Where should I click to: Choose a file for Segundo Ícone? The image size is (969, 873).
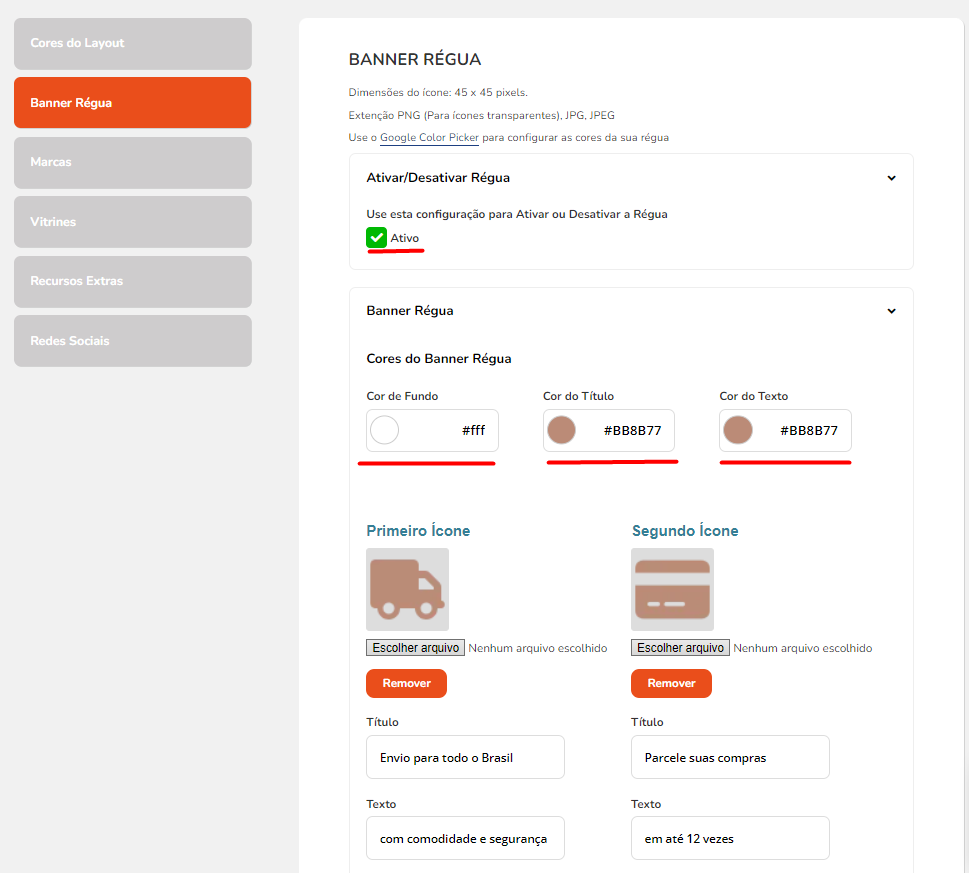pyautogui.click(x=680, y=647)
